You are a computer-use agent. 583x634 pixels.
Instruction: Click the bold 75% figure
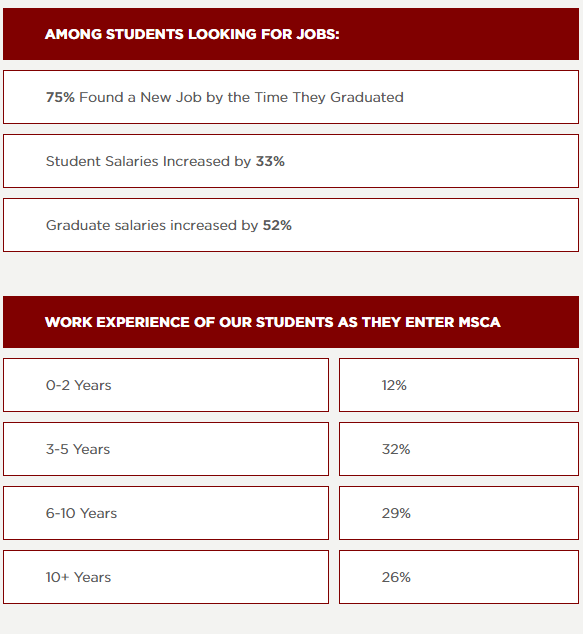(x=60, y=97)
